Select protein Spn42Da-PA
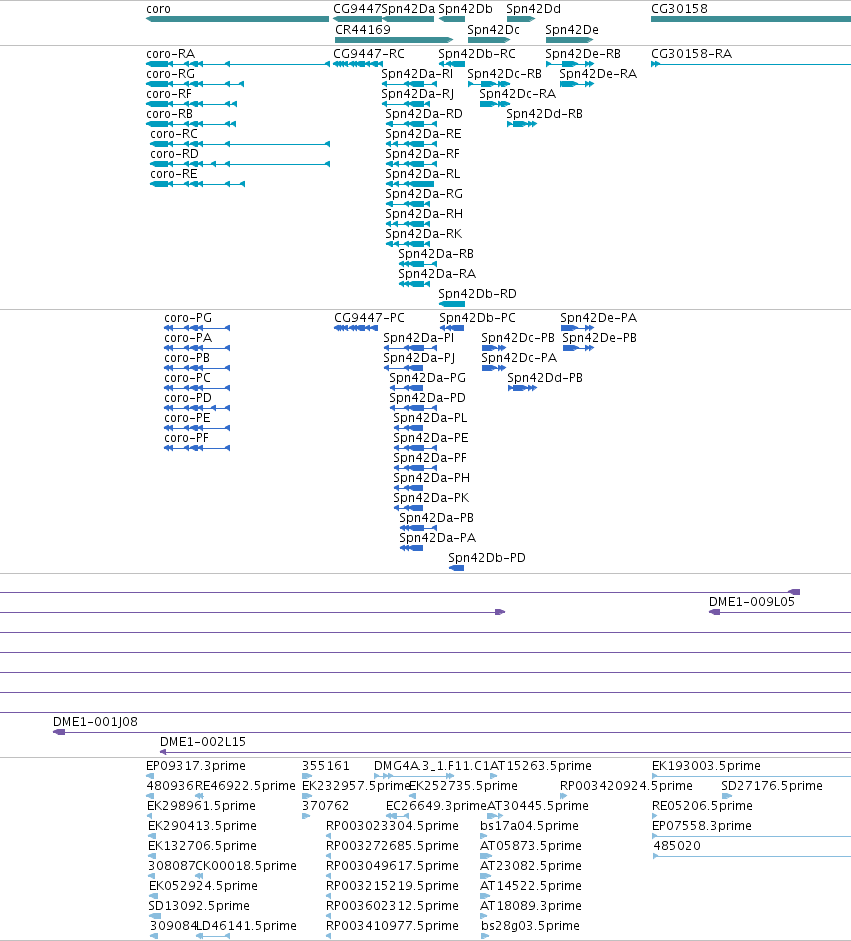The width and height of the screenshot is (851, 941). click(x=411, y=548)
